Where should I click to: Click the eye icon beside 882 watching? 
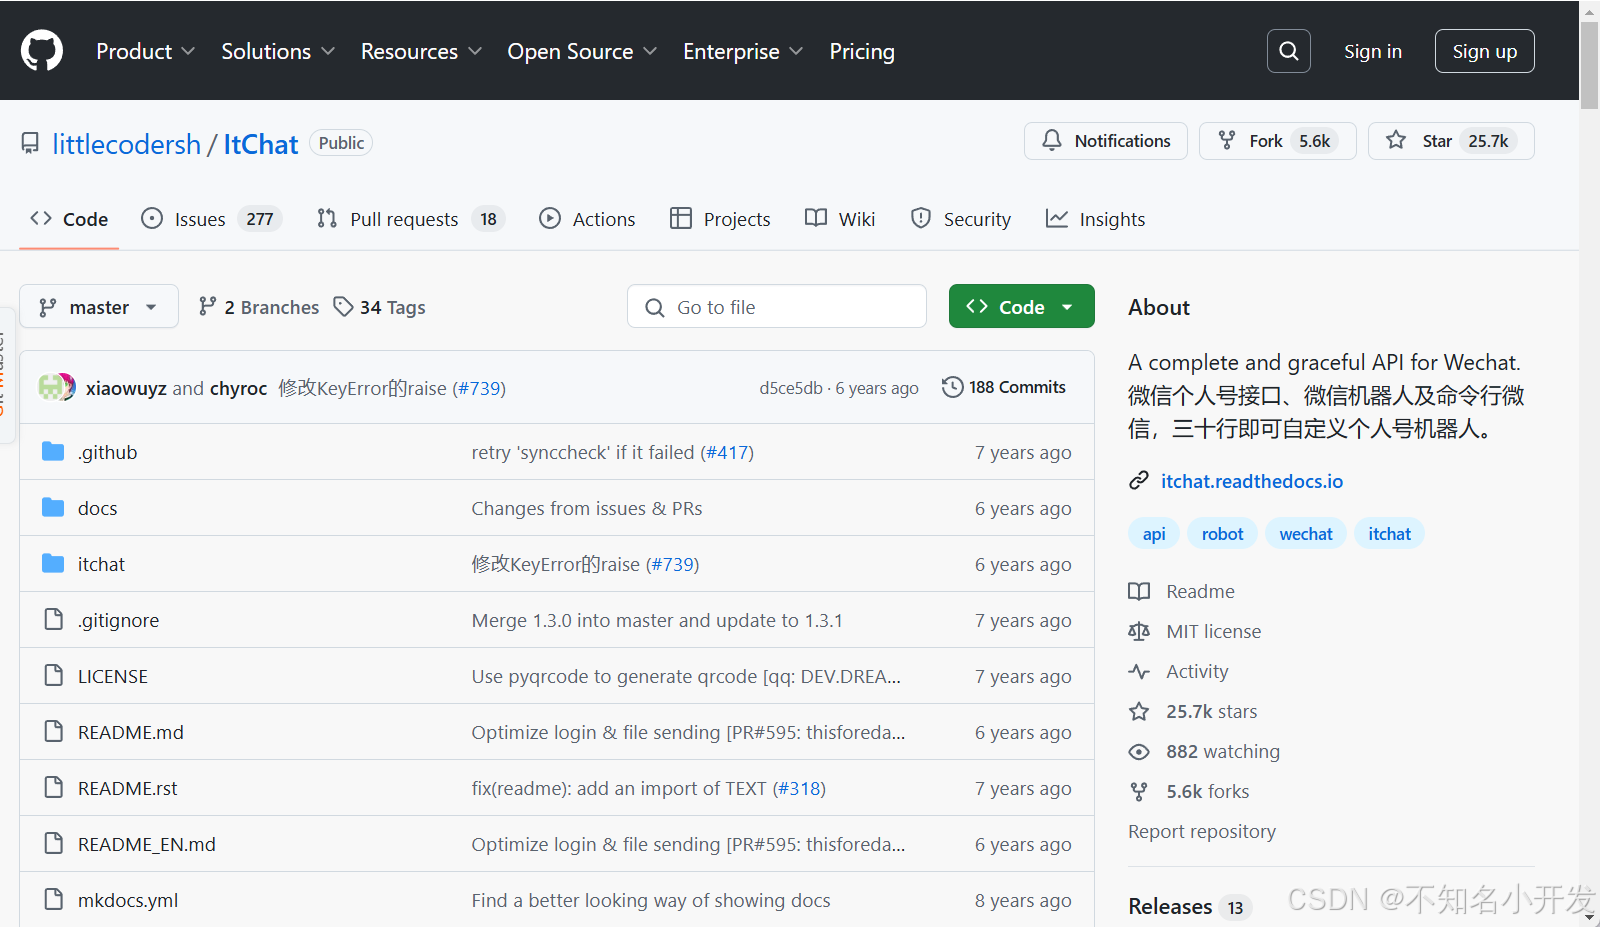click(x=1139, y=751)
